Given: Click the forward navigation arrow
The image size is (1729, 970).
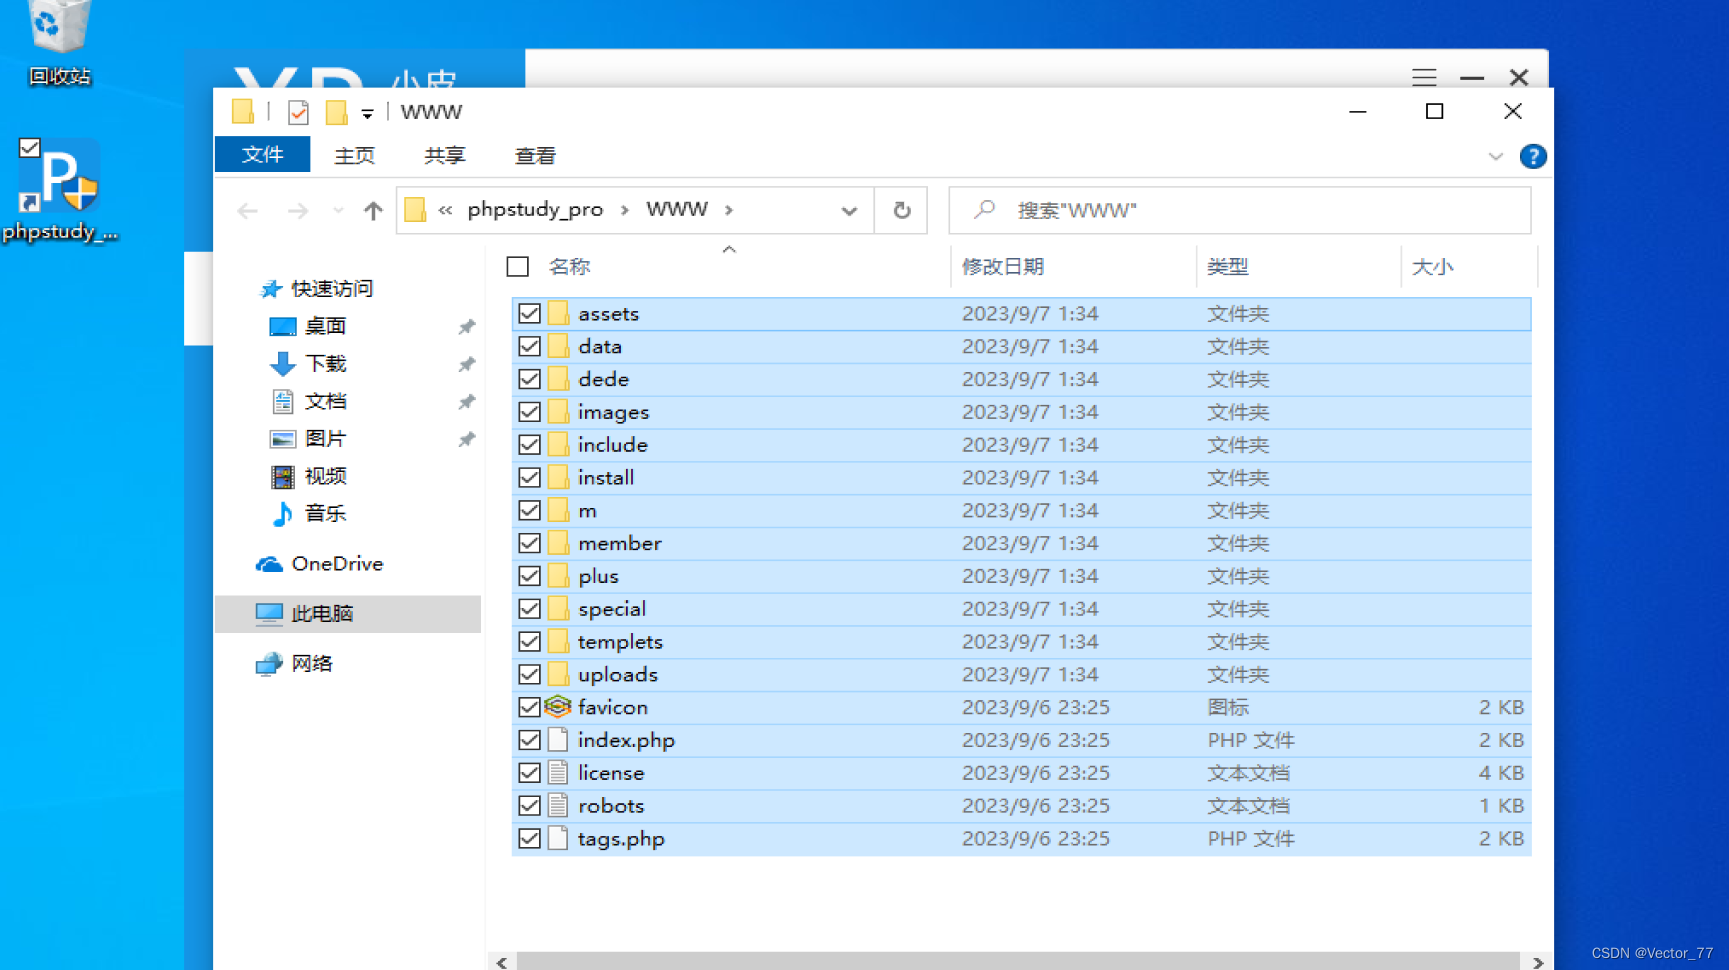Looking at the screenshot, I should [297, 211].
